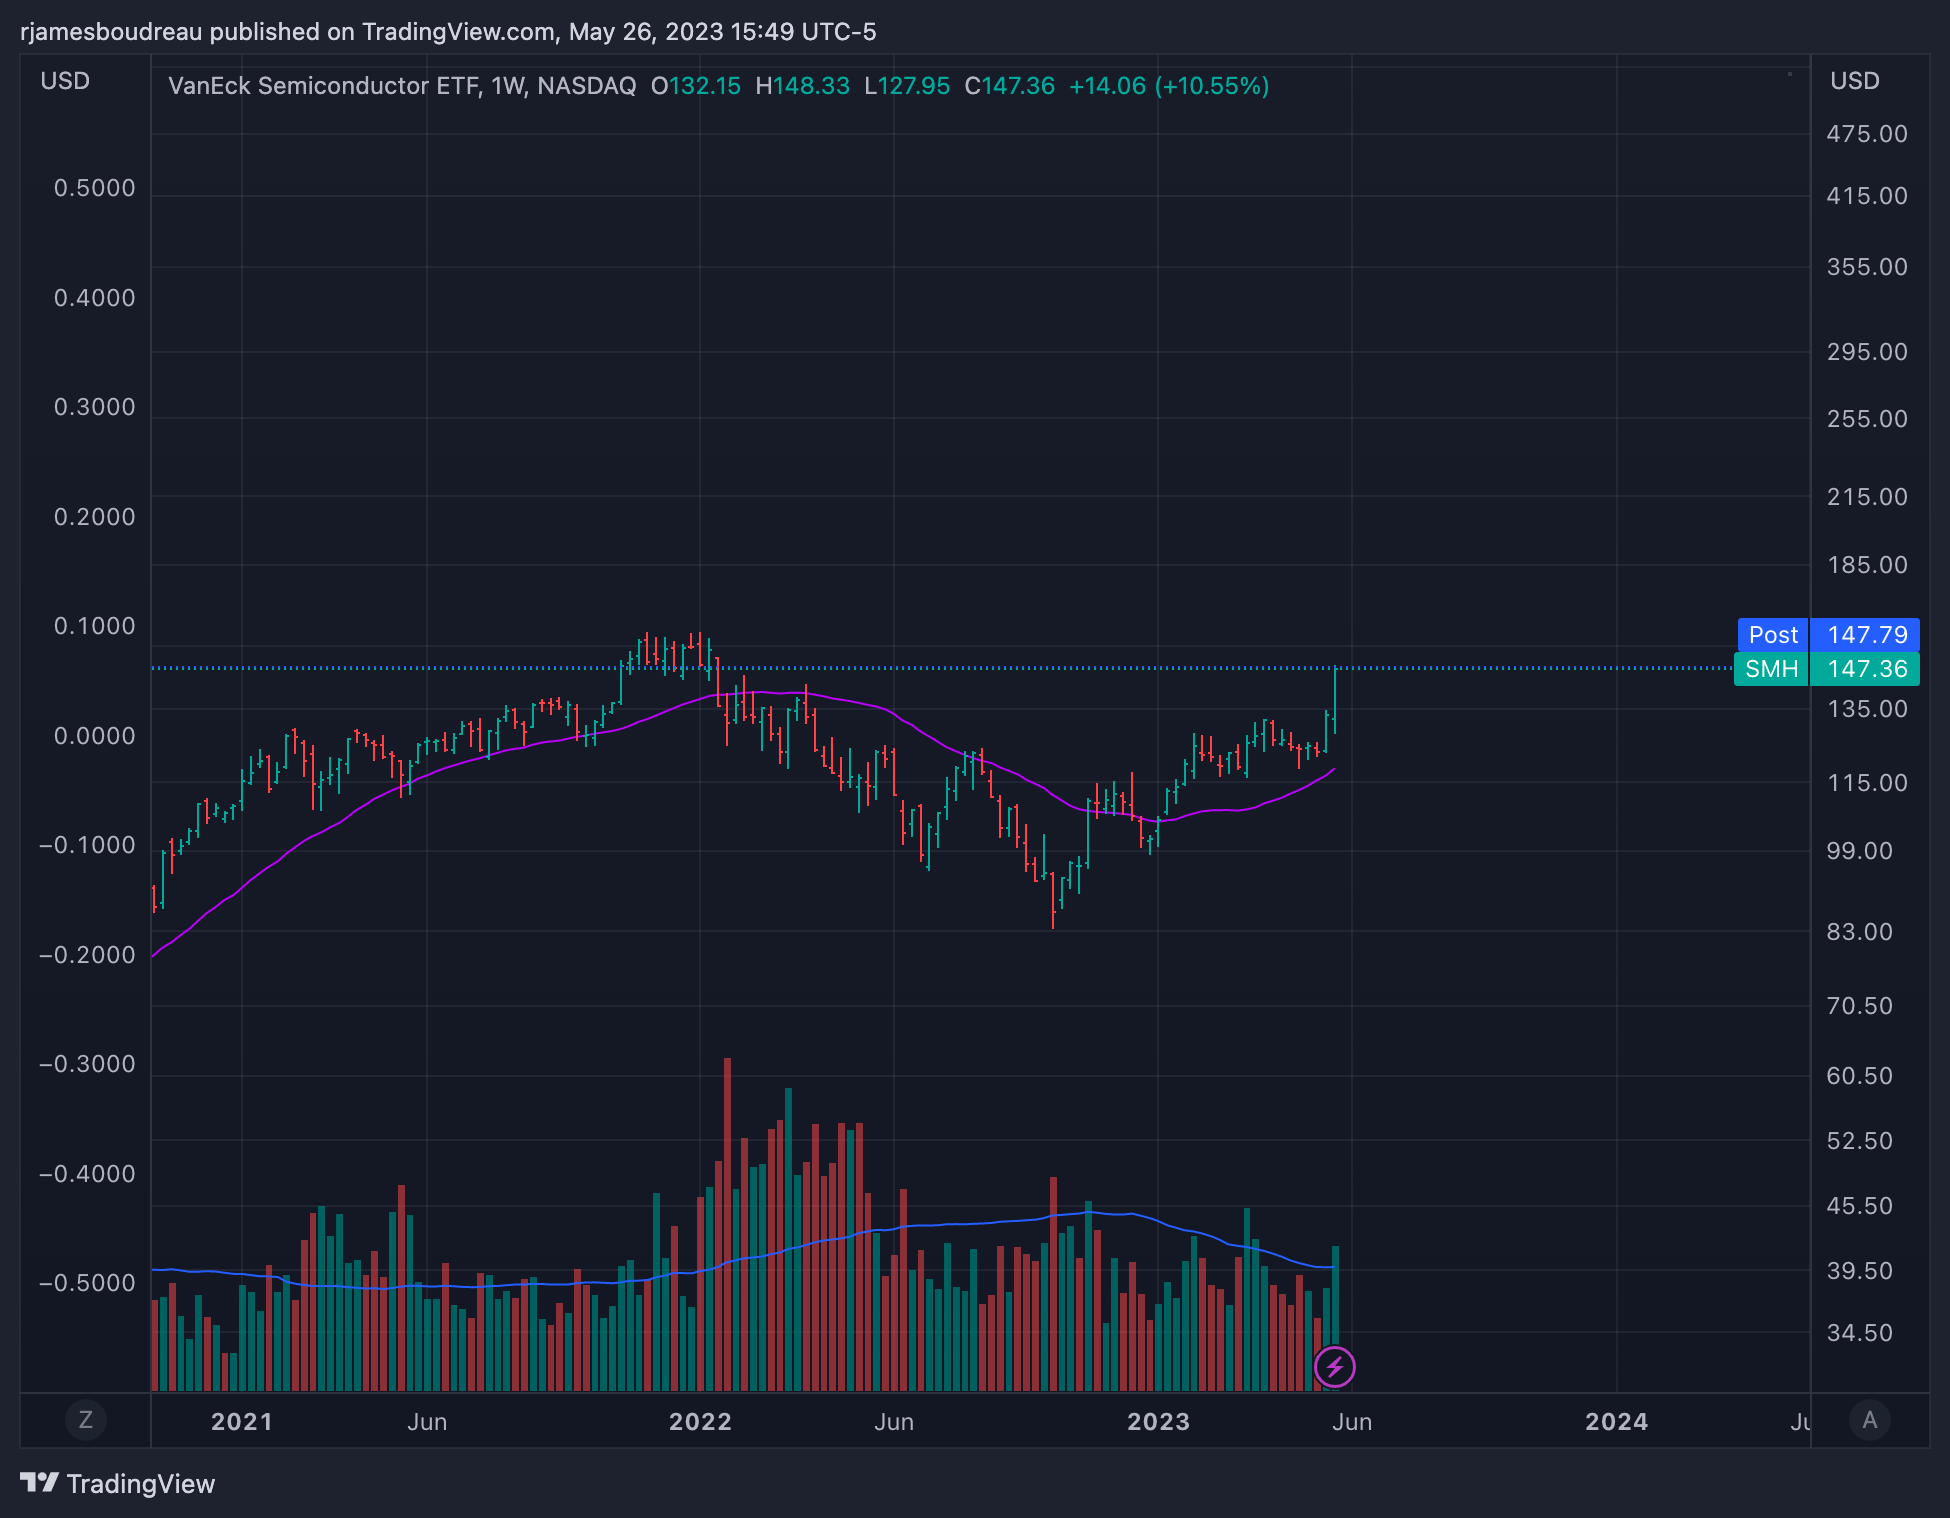
Task: Click the blue Post price label
Action: click(x=1772, y=635)
